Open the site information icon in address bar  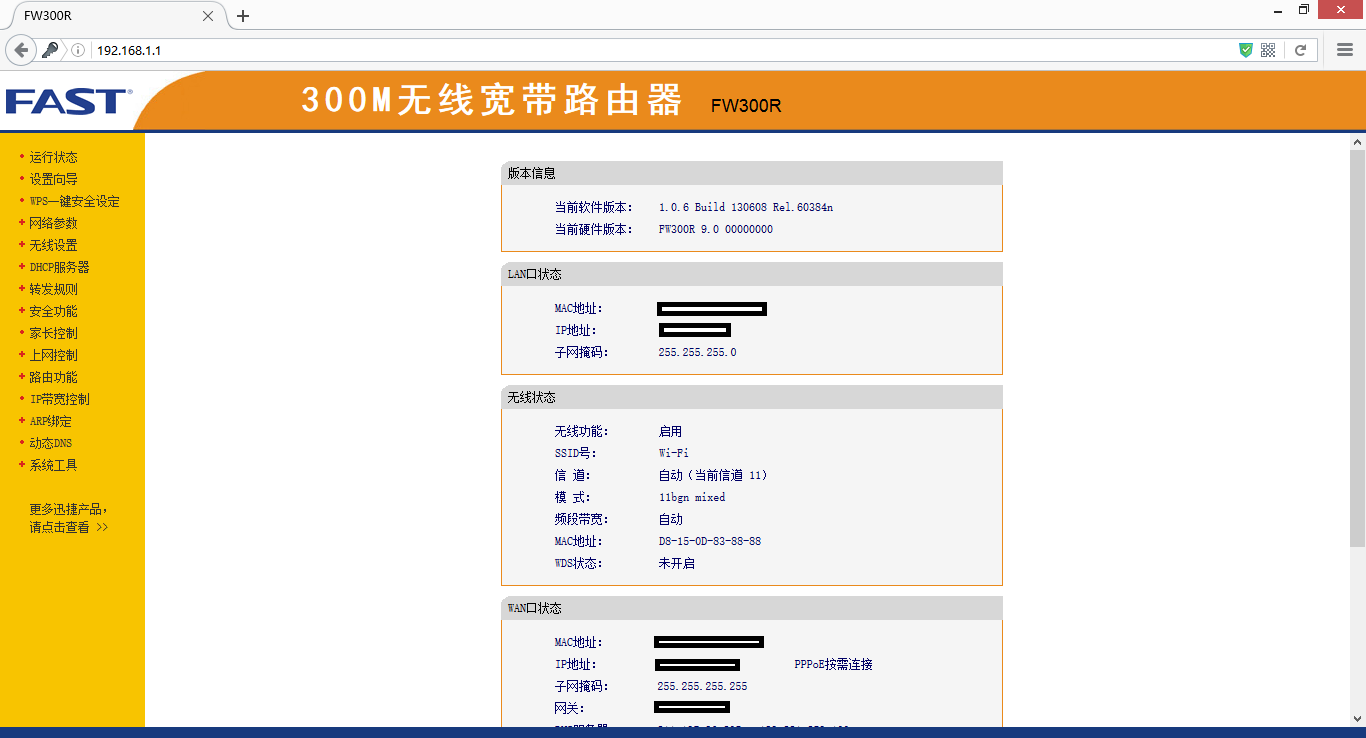(x=78, y=50)
